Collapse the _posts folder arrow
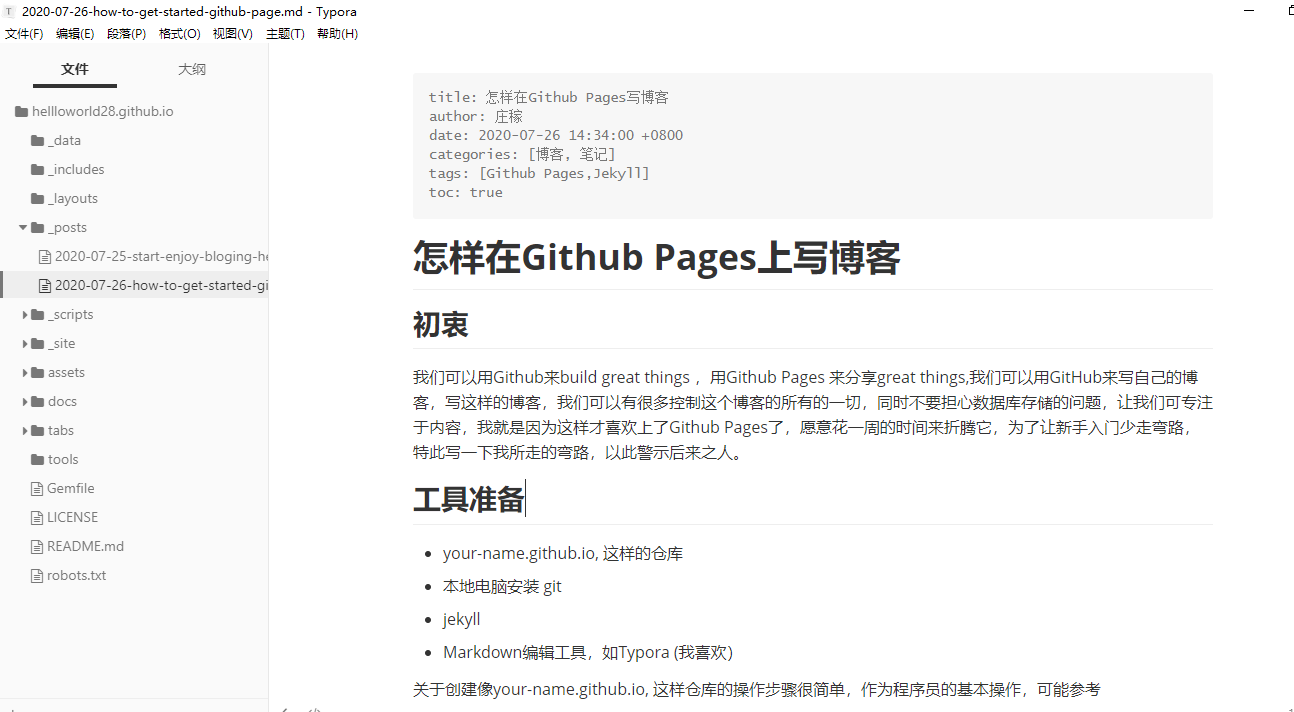The height and width of the screenshot is (712, 1294). 23,228
